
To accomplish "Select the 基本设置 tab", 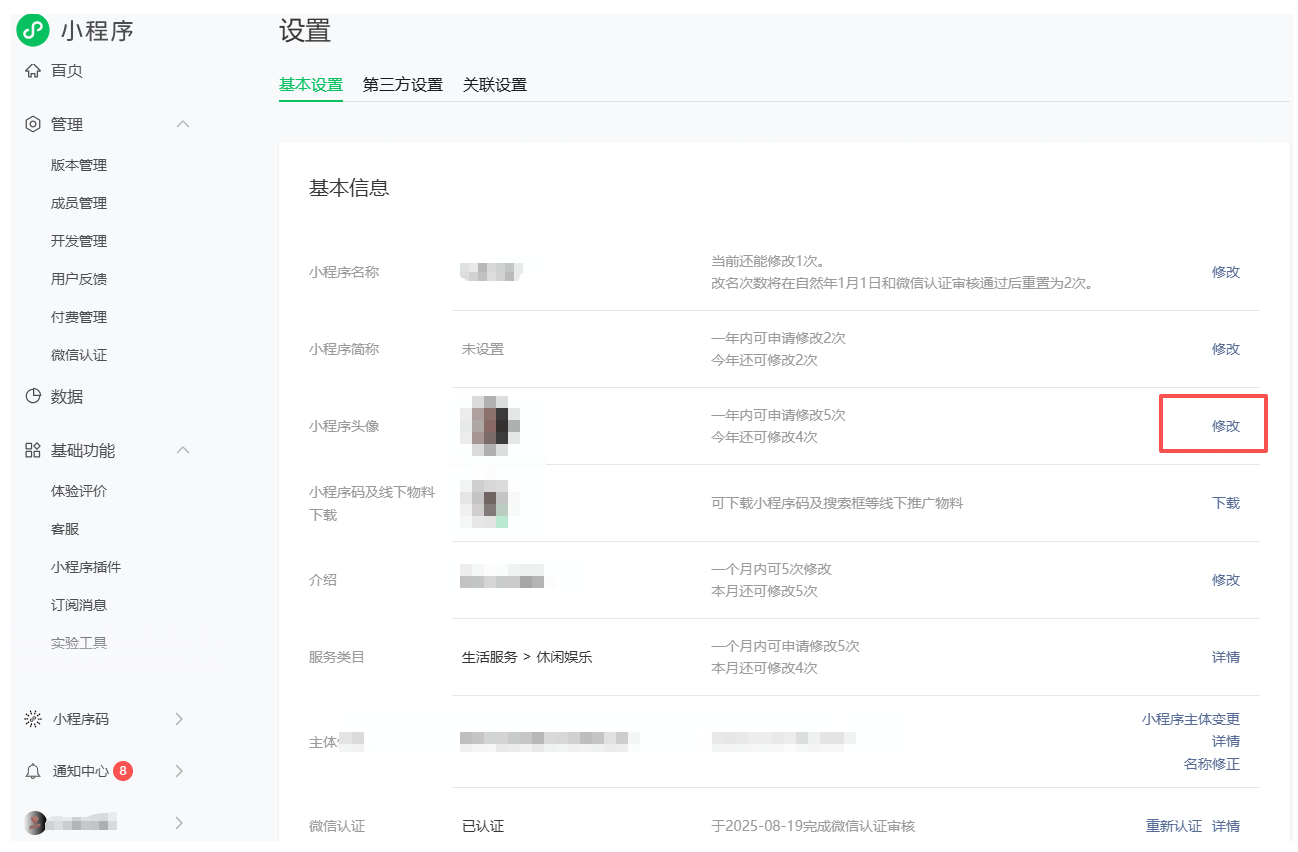I will (x=310, y=84).
